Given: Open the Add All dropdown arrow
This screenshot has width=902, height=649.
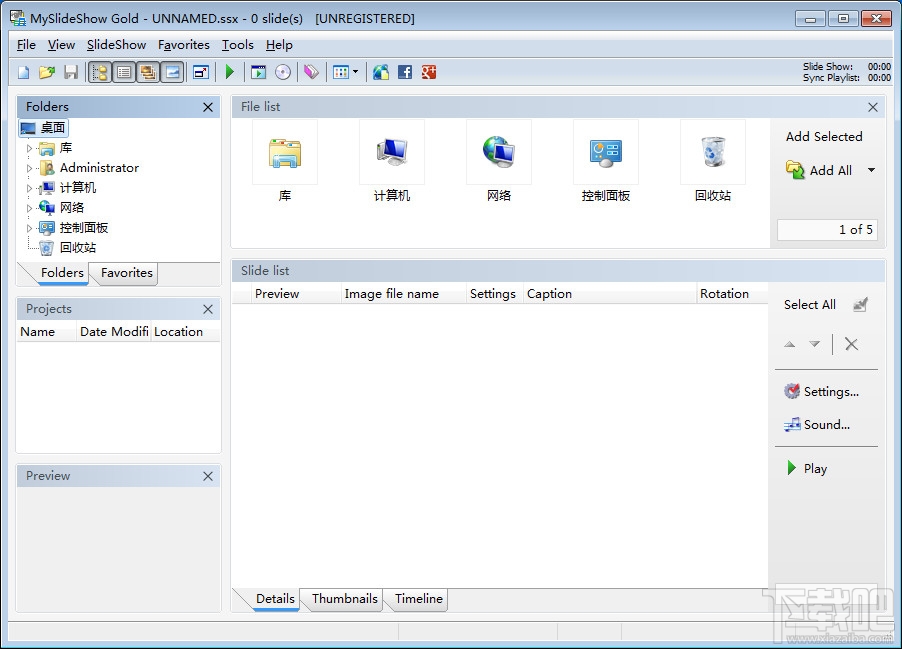Looking at the screenshot, I should (x=872, y=170).
